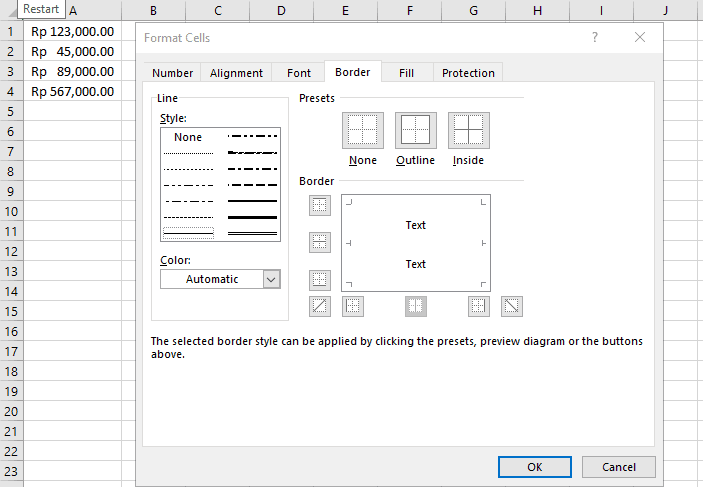703x487 pixels.
Task: Click OK to confirm Format Cells
Action: point(534,467)
